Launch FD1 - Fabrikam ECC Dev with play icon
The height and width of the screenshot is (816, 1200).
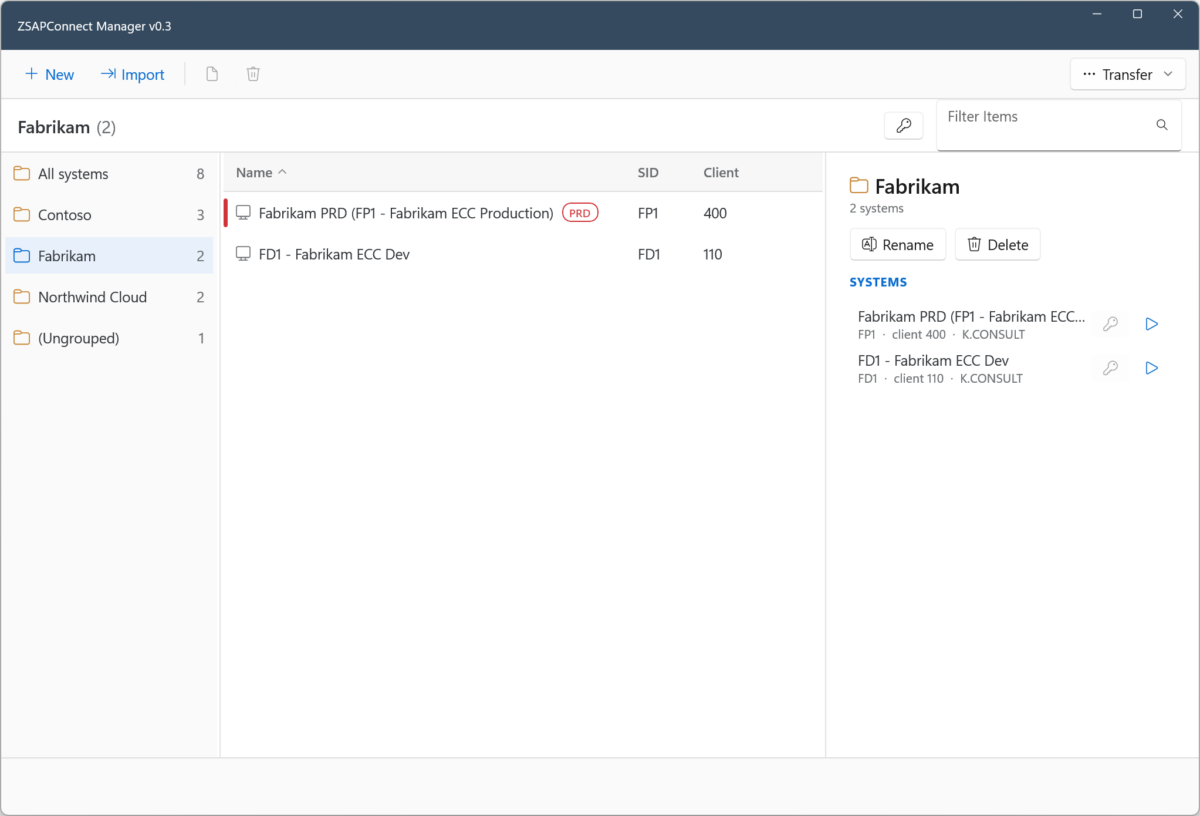point(1152,368)
